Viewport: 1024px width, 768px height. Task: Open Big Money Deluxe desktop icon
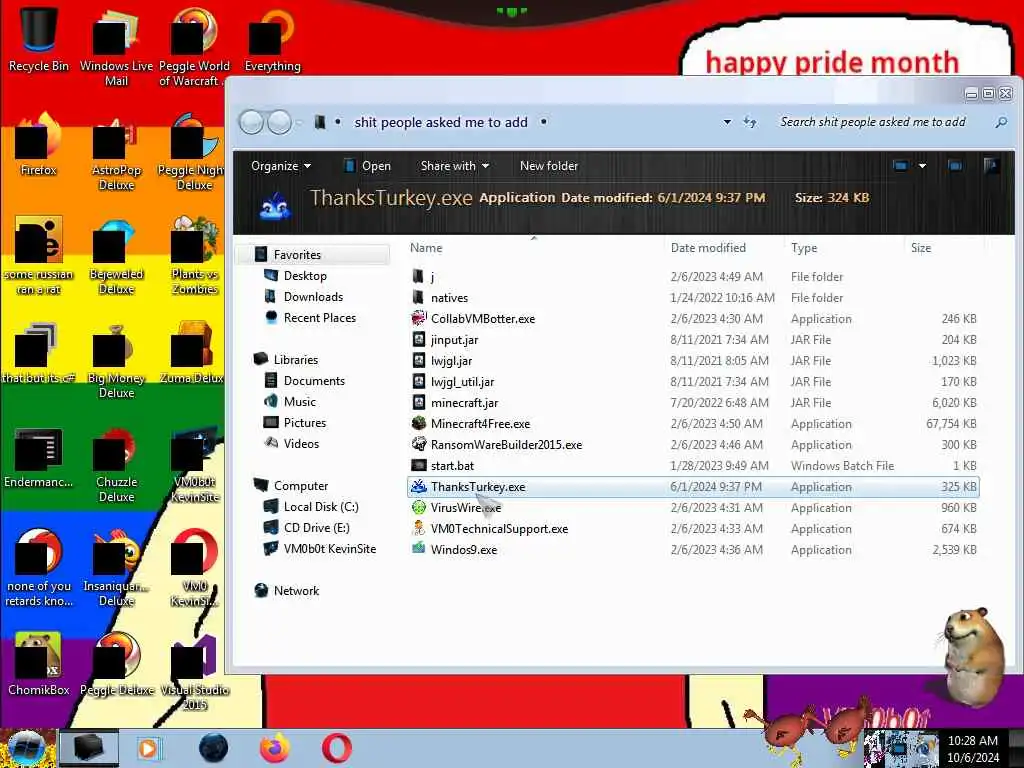click(116, 360)
